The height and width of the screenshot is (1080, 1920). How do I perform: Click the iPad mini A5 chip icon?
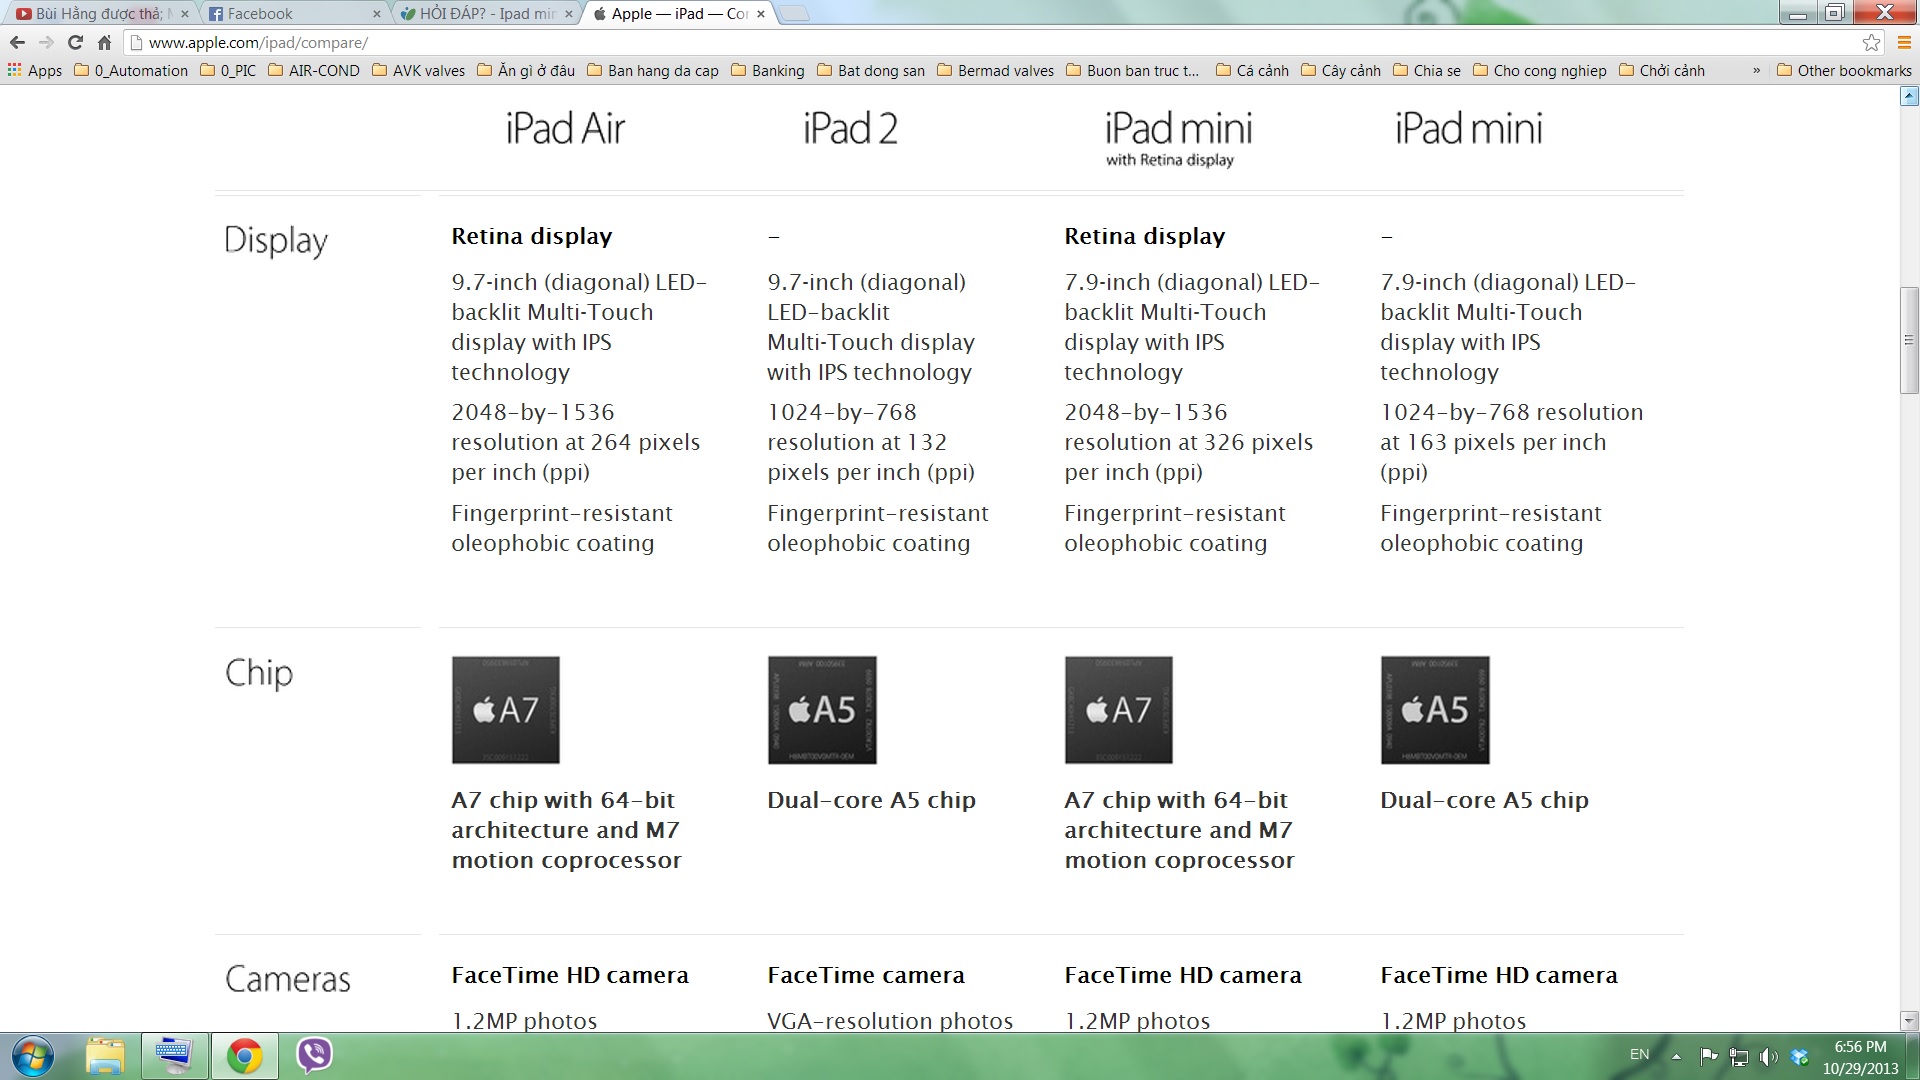(x=1433, y=708)
